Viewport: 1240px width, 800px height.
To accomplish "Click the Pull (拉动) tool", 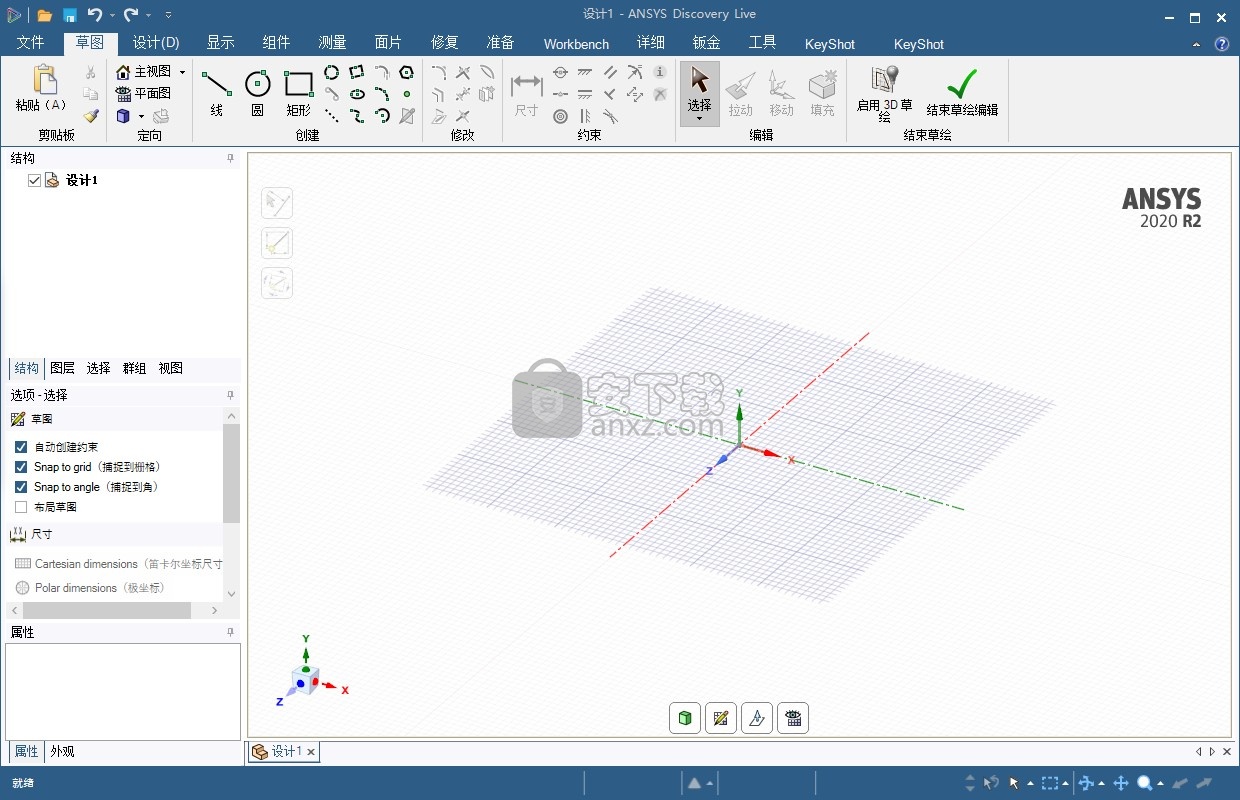I will pos(740,93).
